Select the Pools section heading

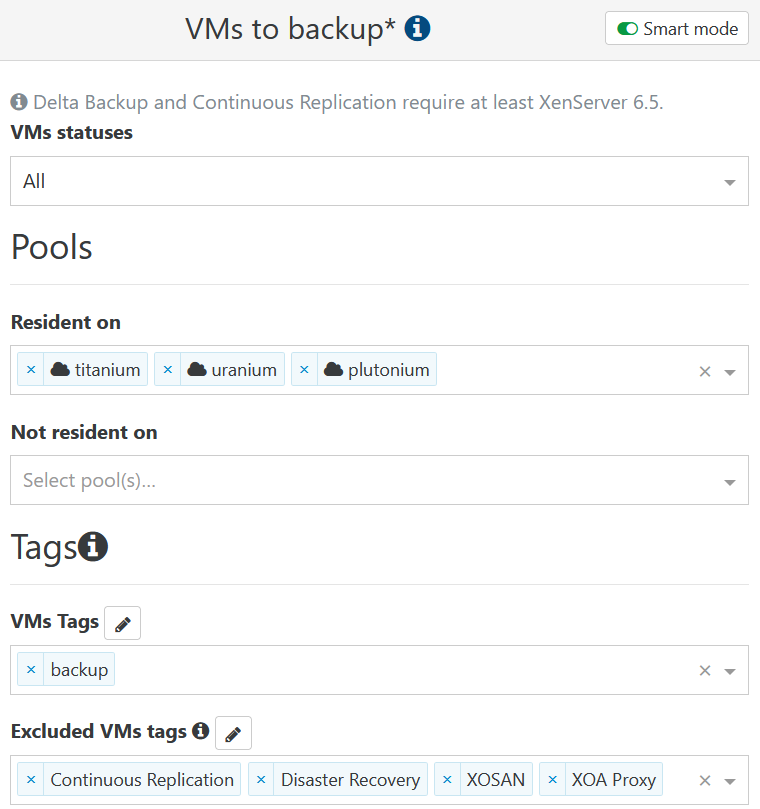click(x=51, y=246)
